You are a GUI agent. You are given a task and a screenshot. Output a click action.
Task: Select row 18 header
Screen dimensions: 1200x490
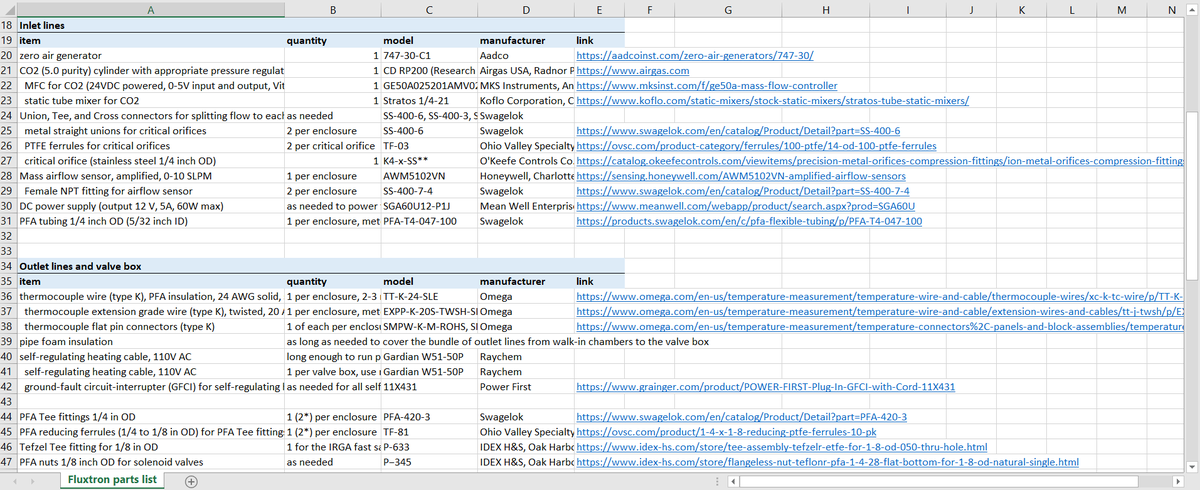[8, 26]
